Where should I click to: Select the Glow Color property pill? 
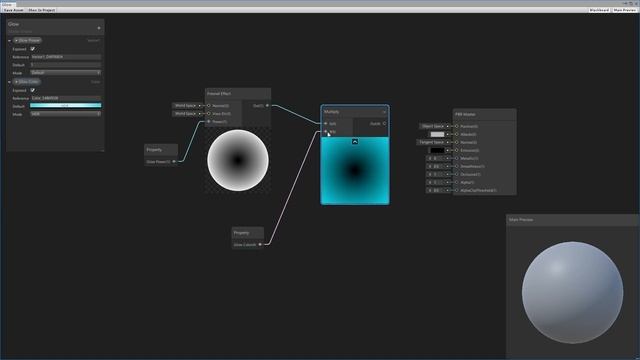(x=27, y=82)
